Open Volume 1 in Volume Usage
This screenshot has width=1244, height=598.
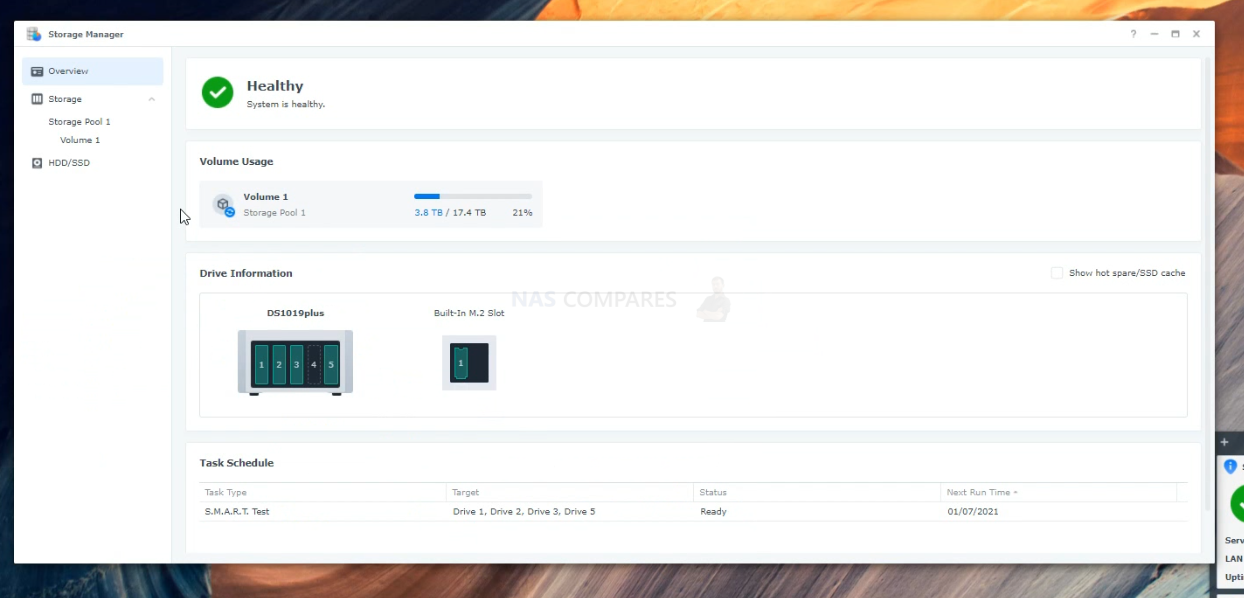(x=371, y=204)
